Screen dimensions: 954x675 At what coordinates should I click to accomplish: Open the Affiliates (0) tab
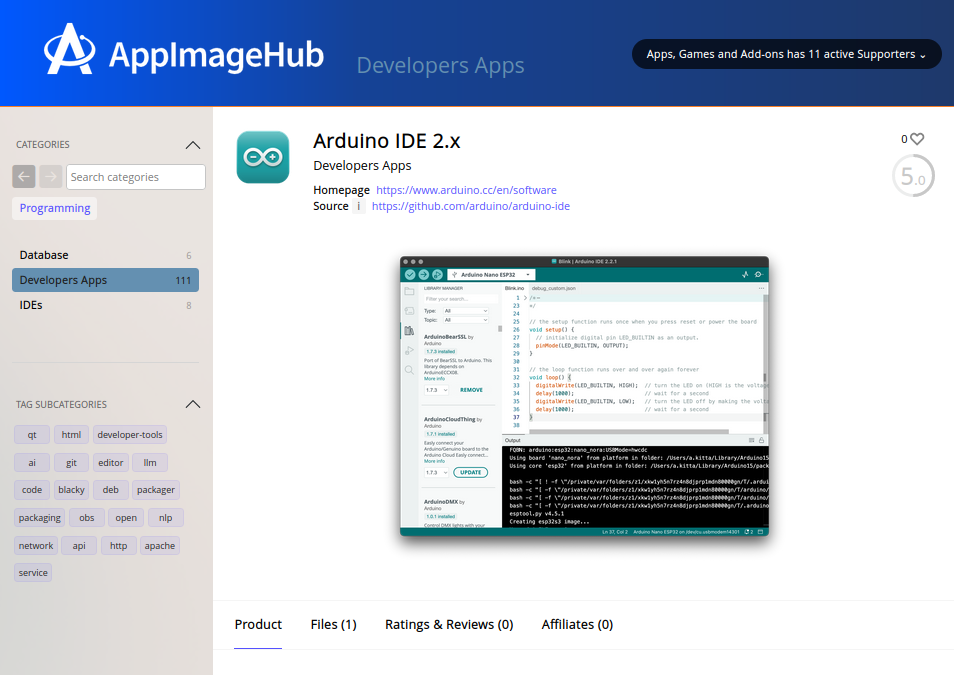point(577,624)
